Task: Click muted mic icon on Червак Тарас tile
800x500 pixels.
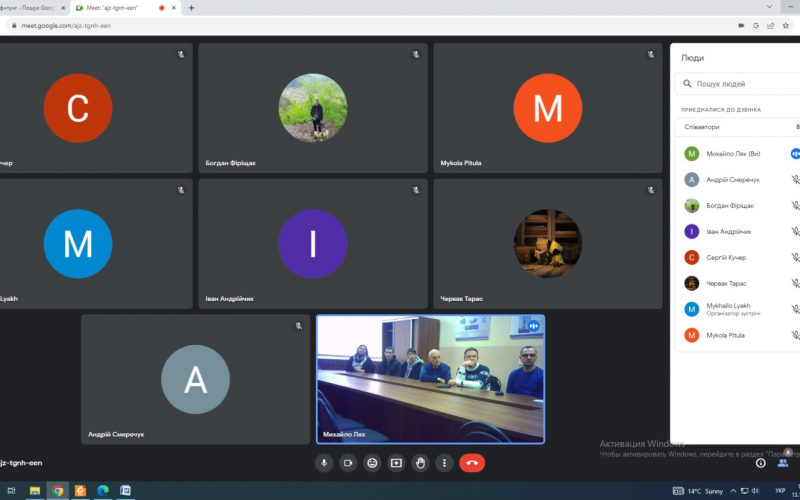Action: pos(651,190)
